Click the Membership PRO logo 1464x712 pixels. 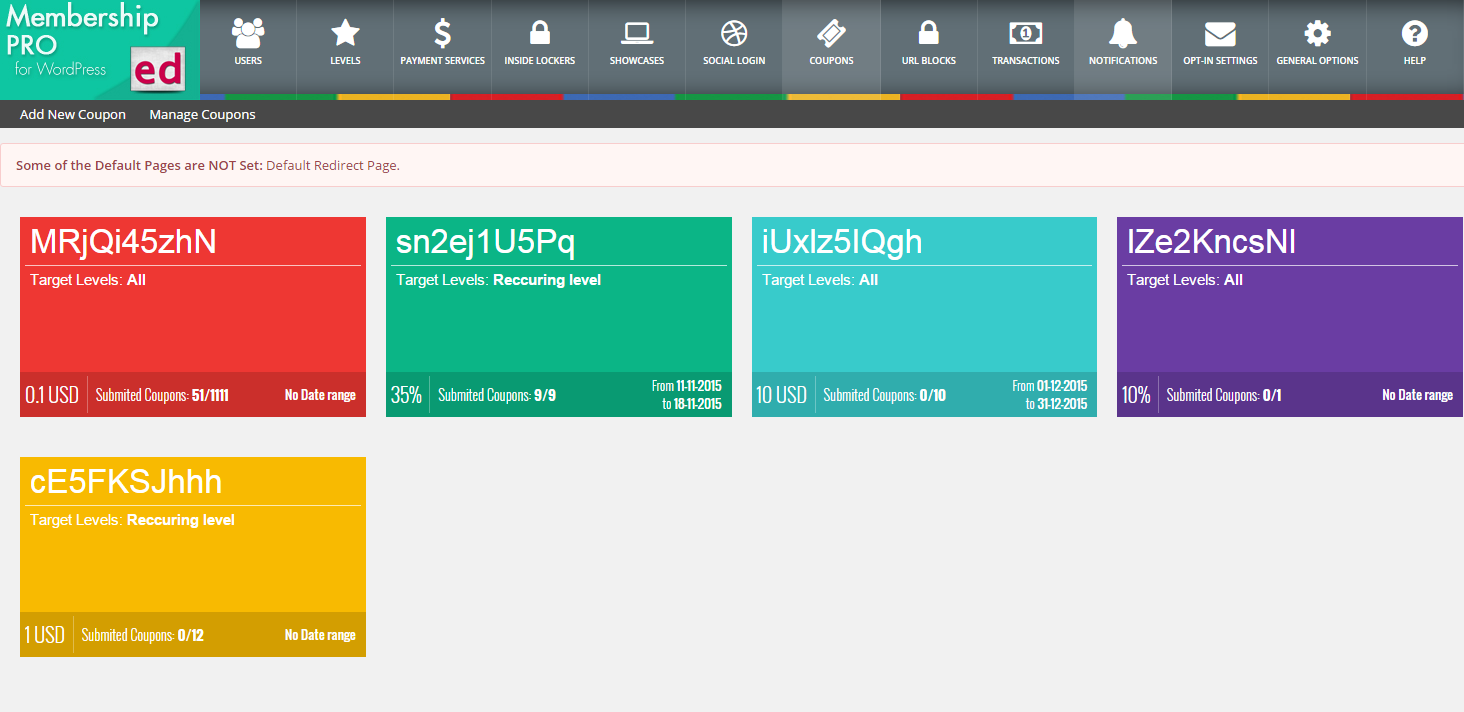(100, 49)
